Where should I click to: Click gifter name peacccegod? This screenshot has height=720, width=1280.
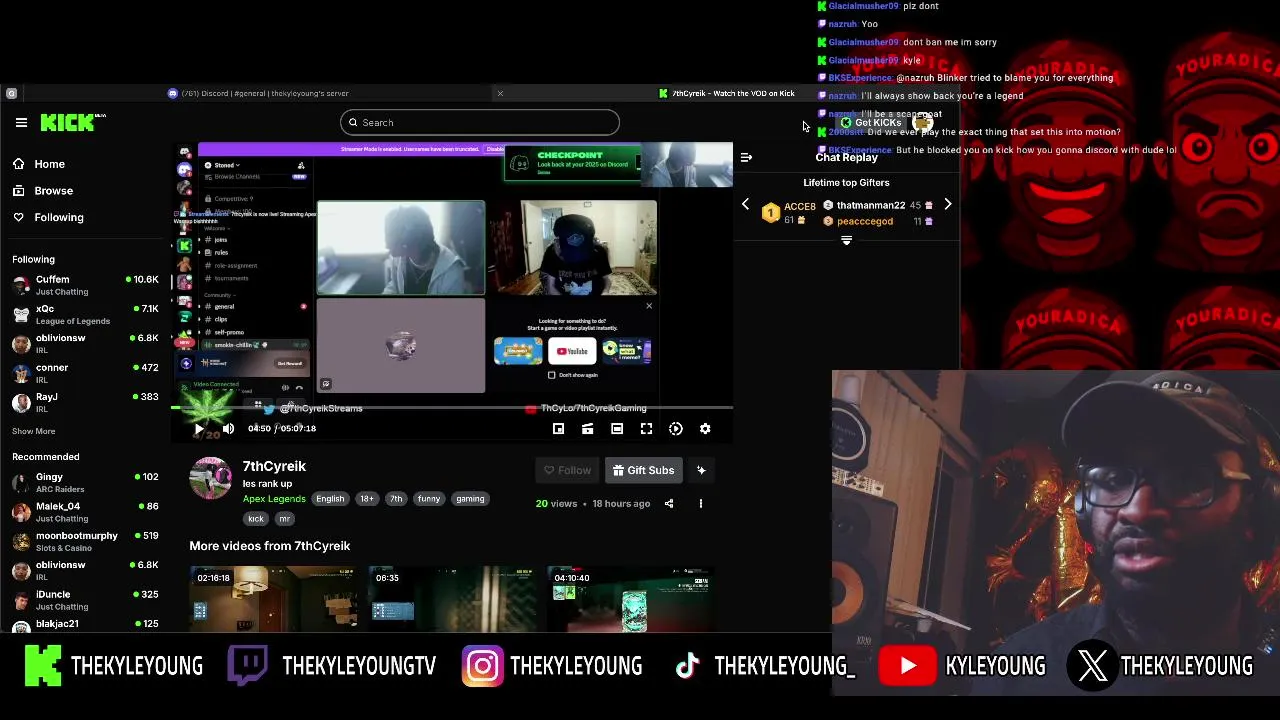[x=865, y=221]
